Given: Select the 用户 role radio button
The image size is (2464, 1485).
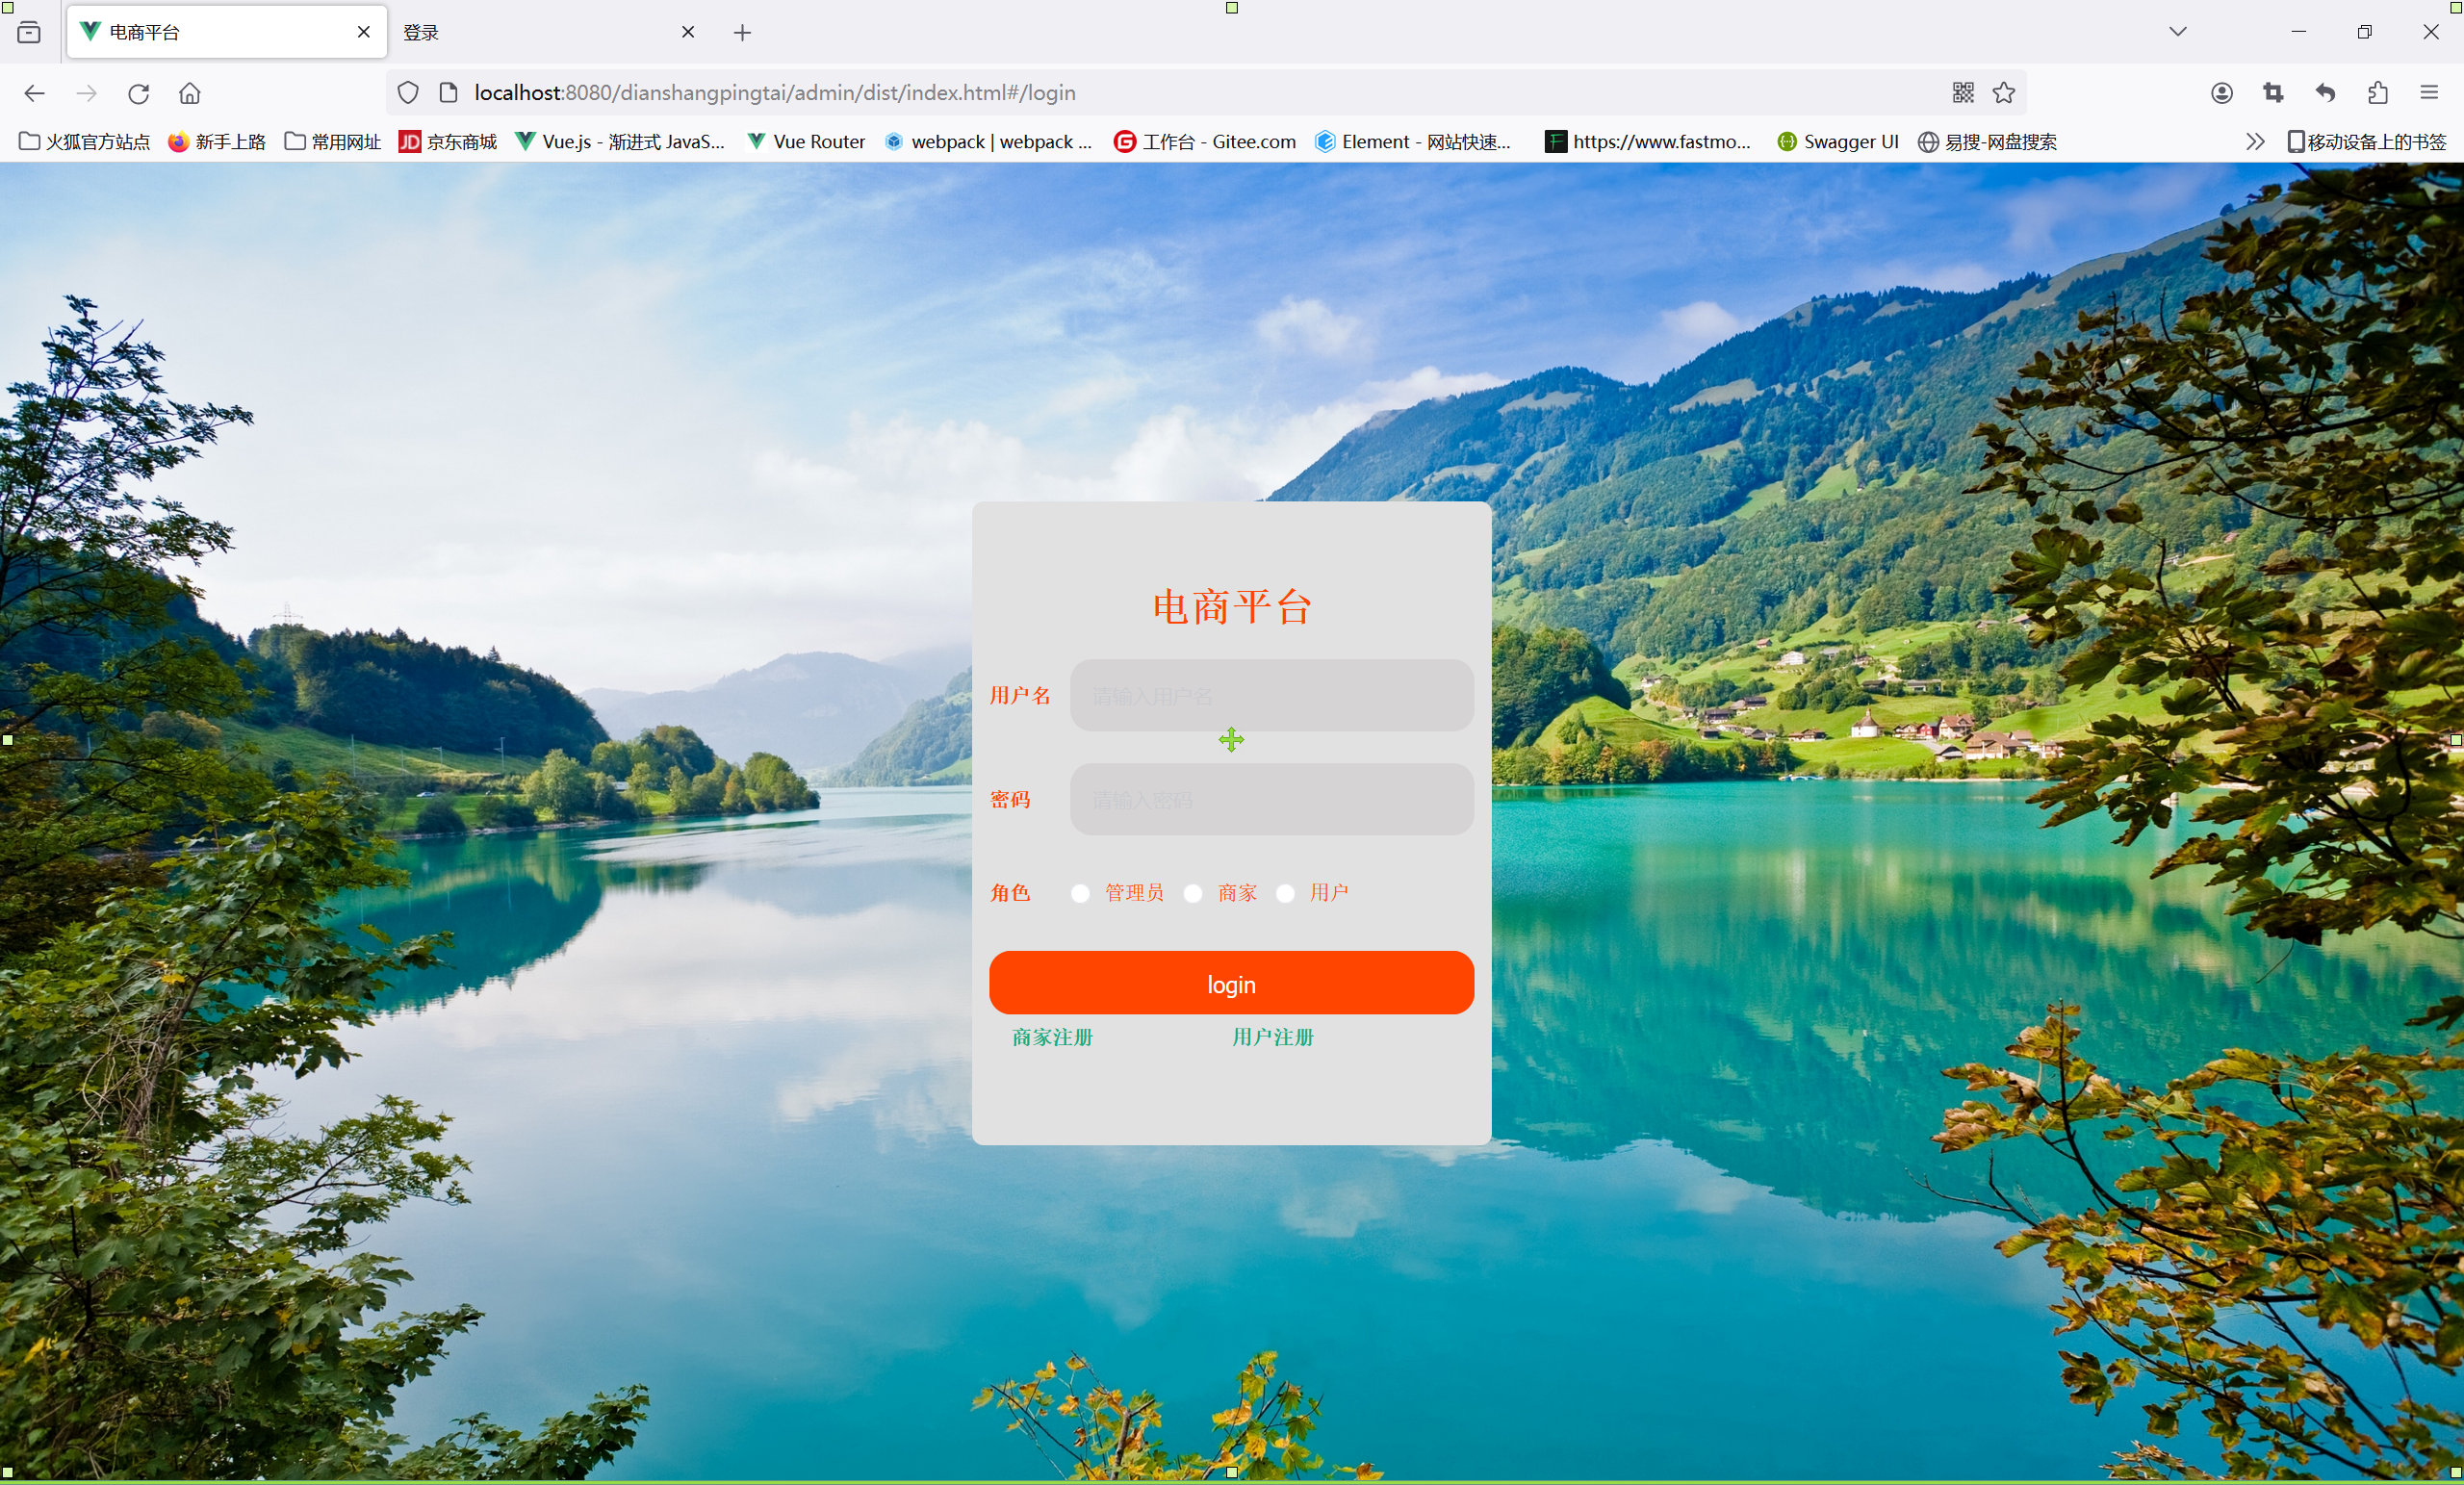Looking at the screenshot, I should click(x=1286, y=893).
